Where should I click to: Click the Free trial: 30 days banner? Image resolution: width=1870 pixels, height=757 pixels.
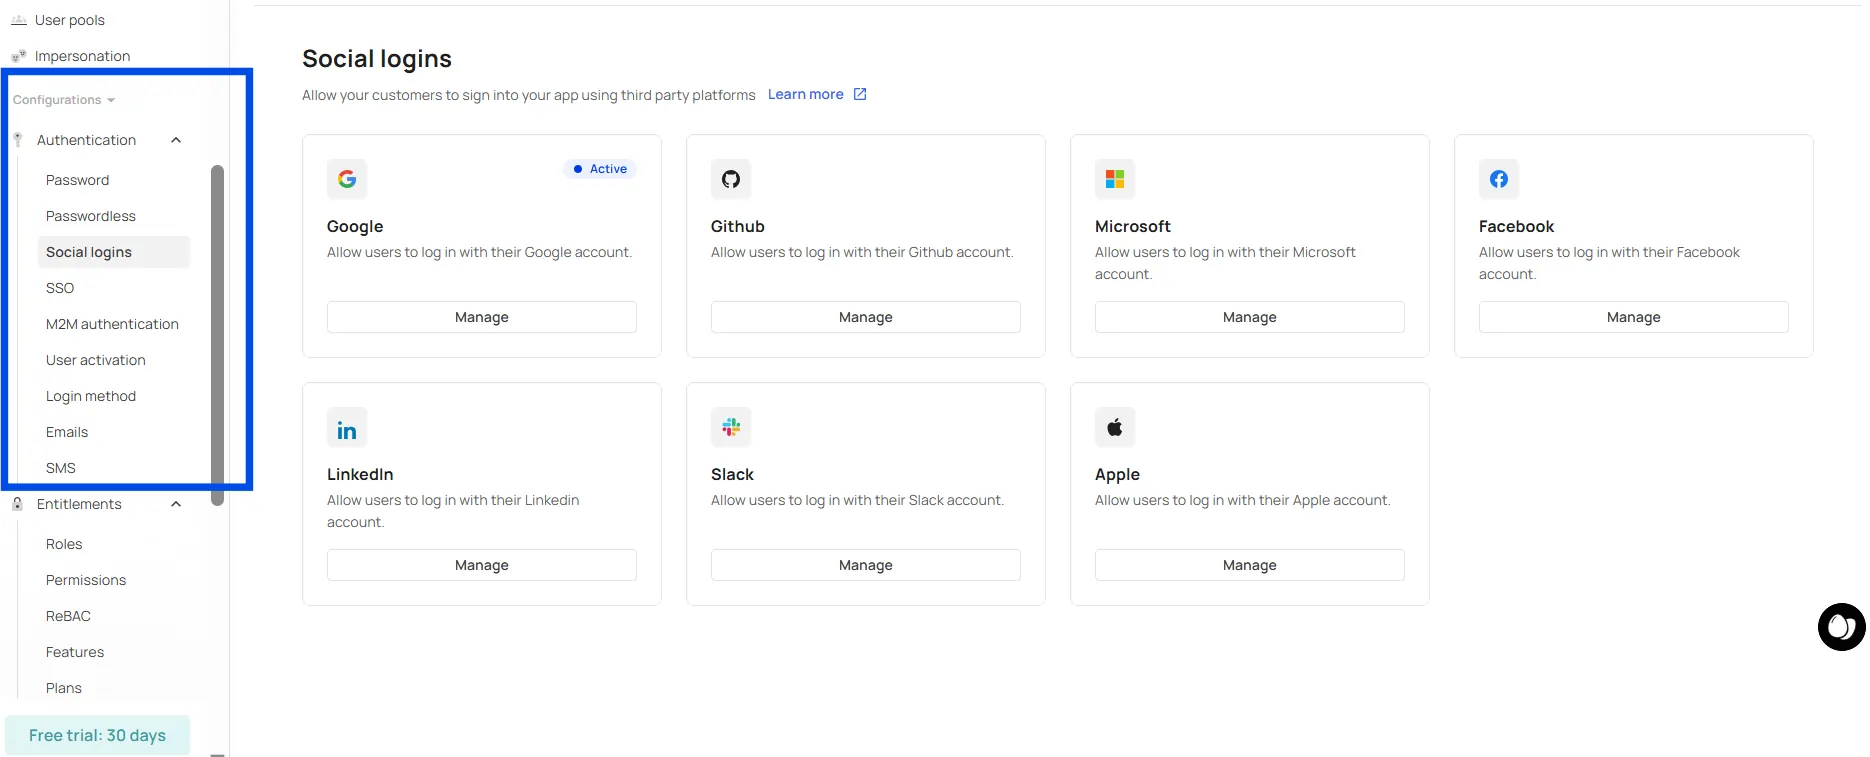click(x=97, y=735)
